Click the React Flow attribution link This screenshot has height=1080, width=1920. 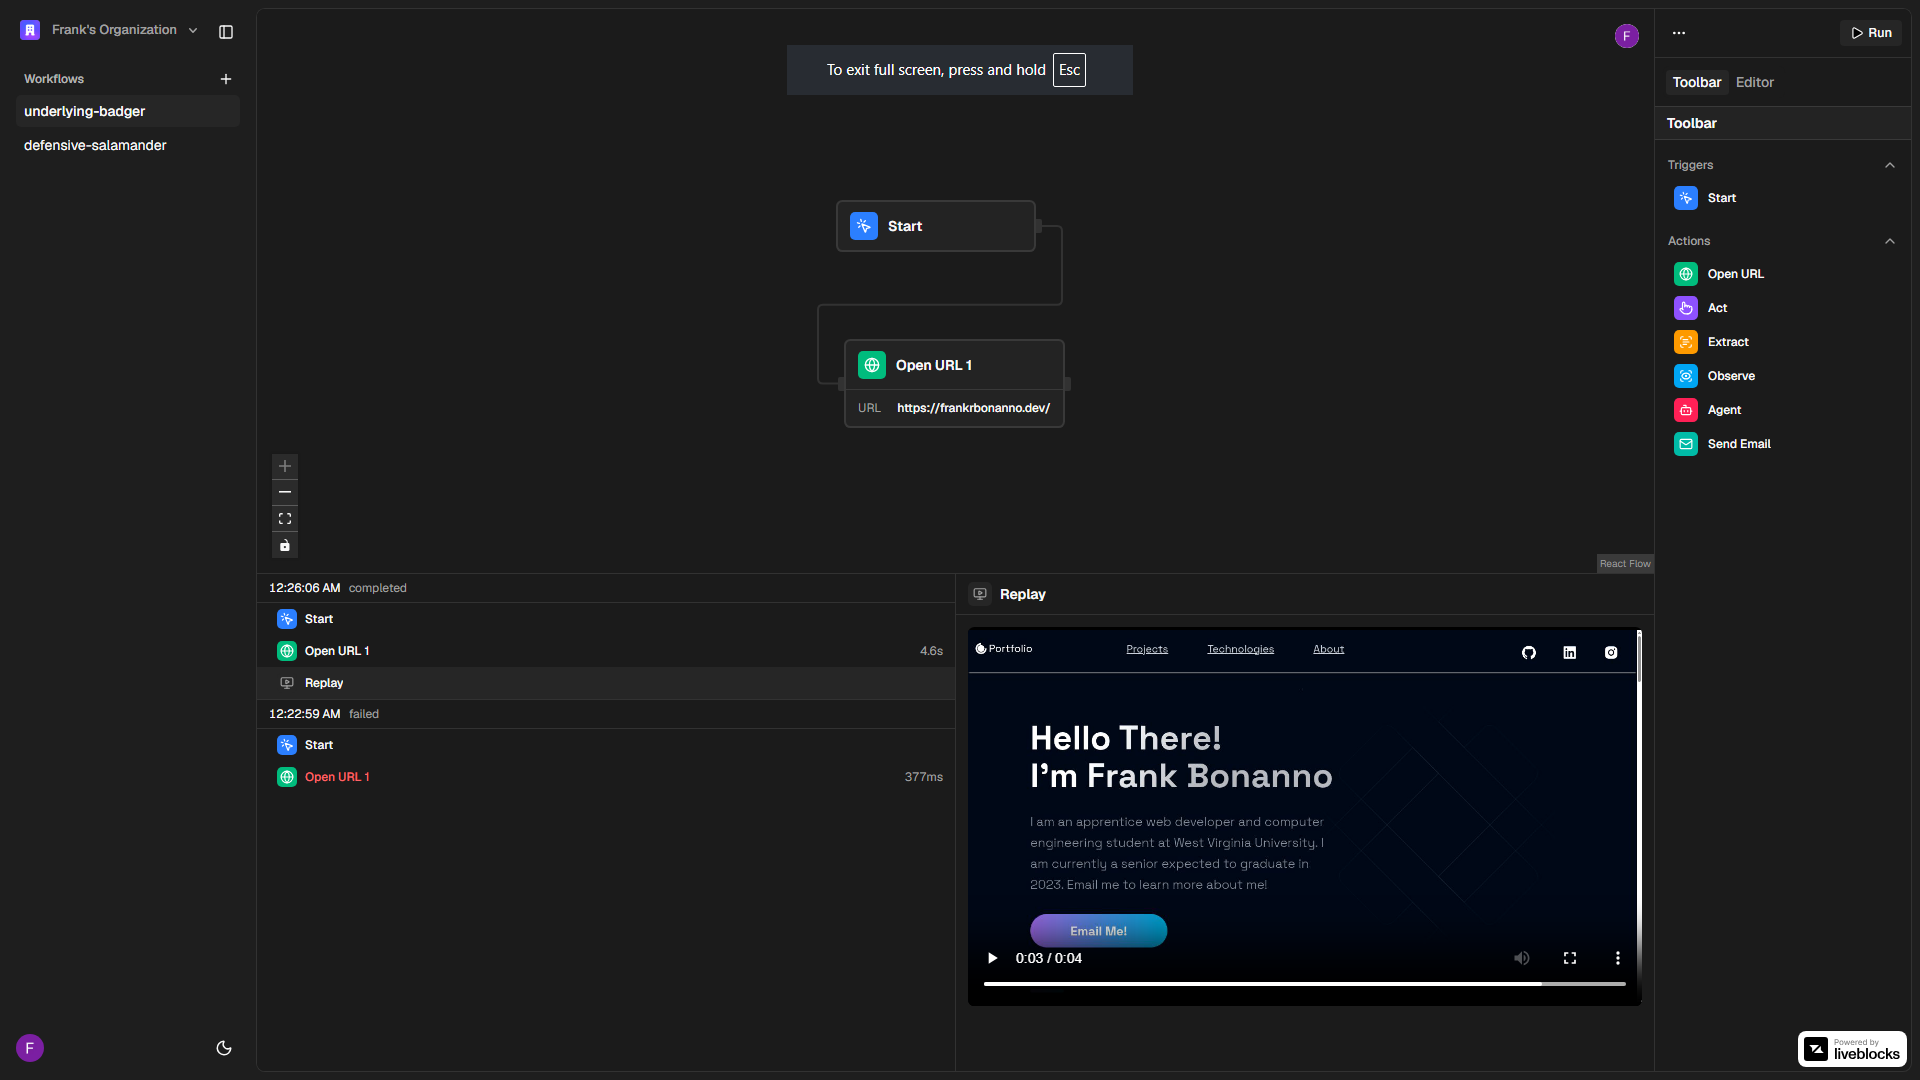coord(1625,564)
